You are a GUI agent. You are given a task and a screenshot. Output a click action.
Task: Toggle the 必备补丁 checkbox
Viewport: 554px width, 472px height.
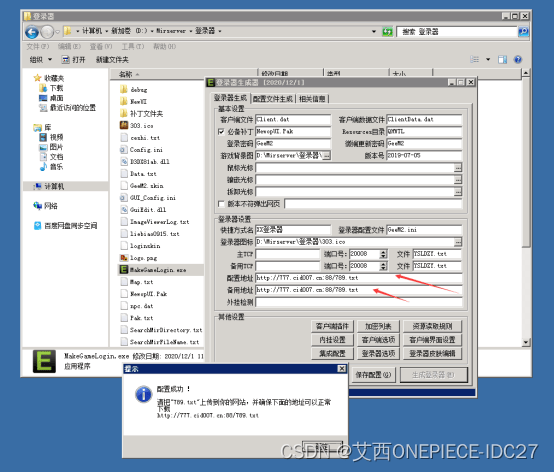pyautogui.click(x=221, y=132)
